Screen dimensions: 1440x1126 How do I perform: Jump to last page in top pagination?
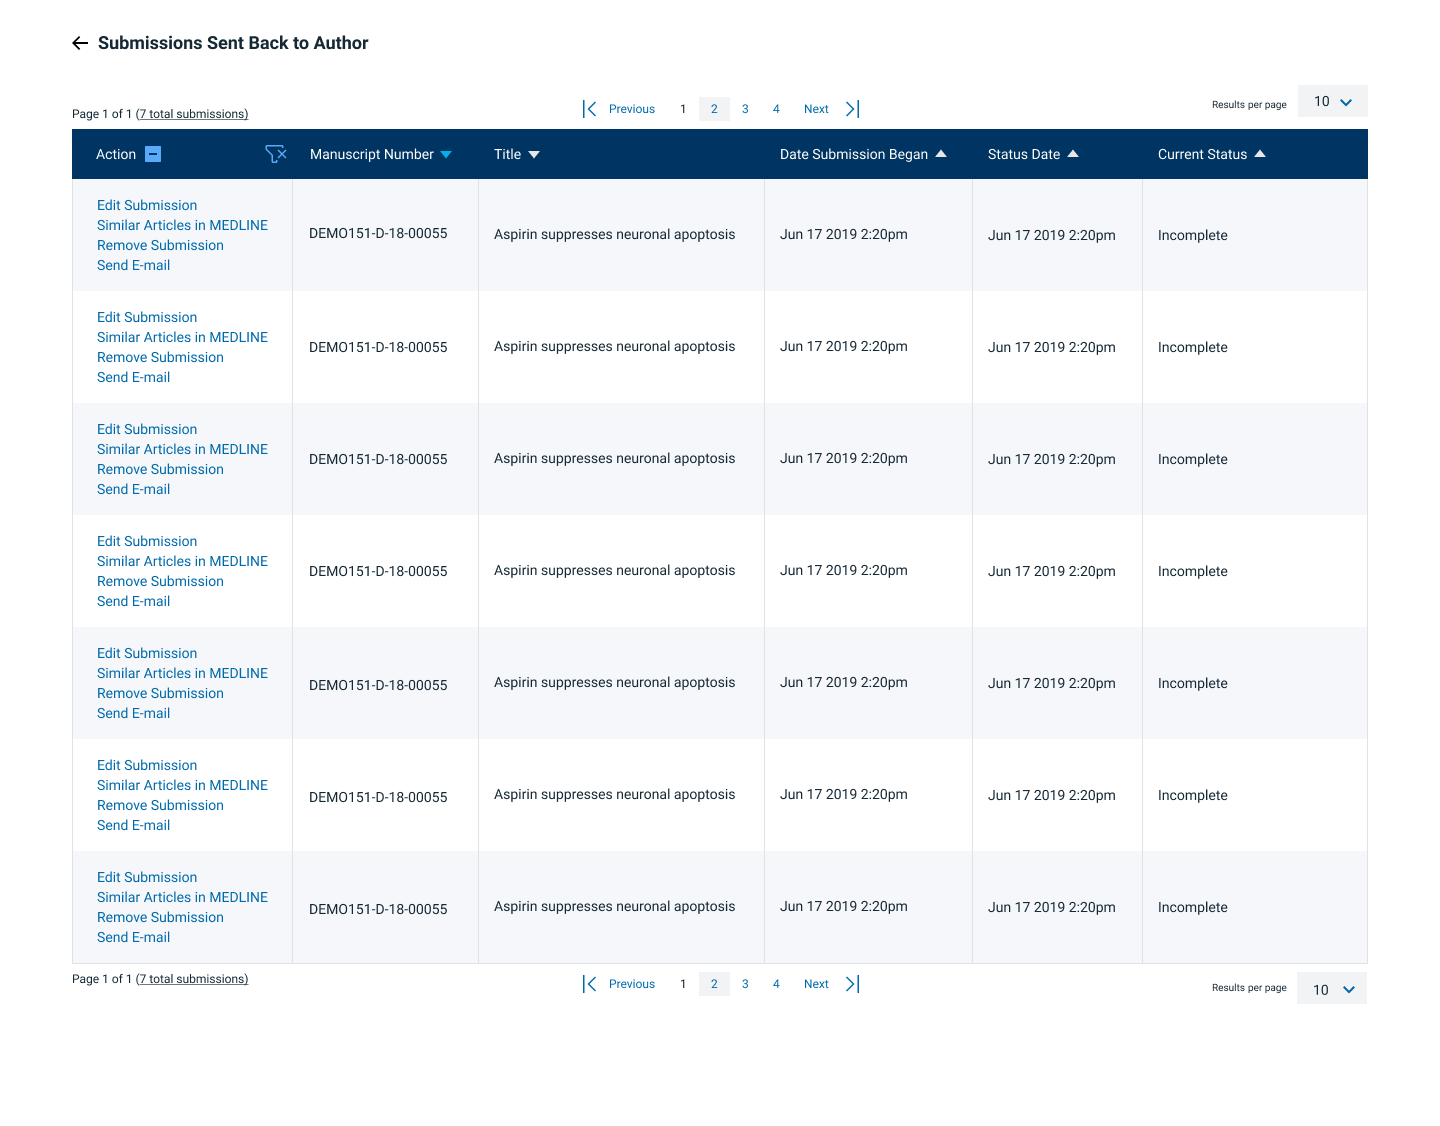(852, 109)
